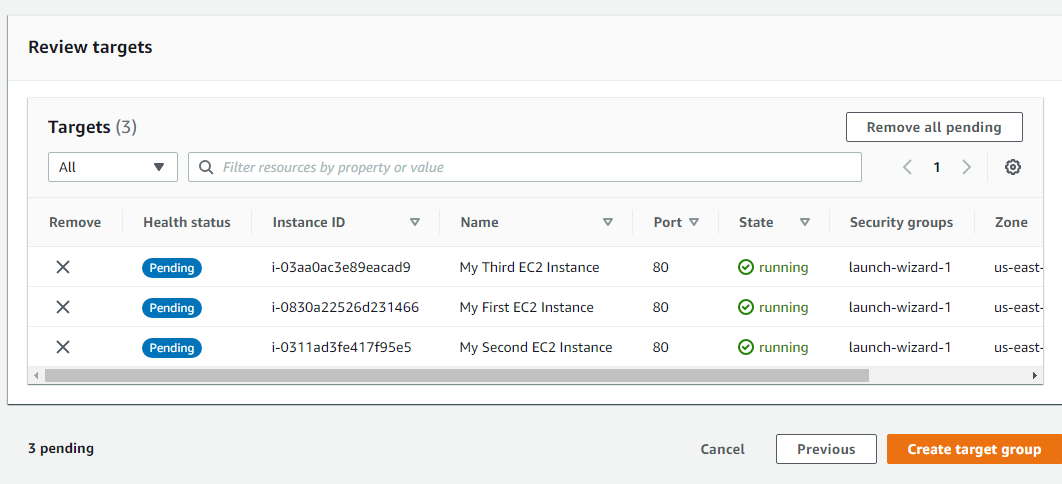Sort by State column arrow
The height and width of the screenshot is (484, 1062).
[805, 222]
